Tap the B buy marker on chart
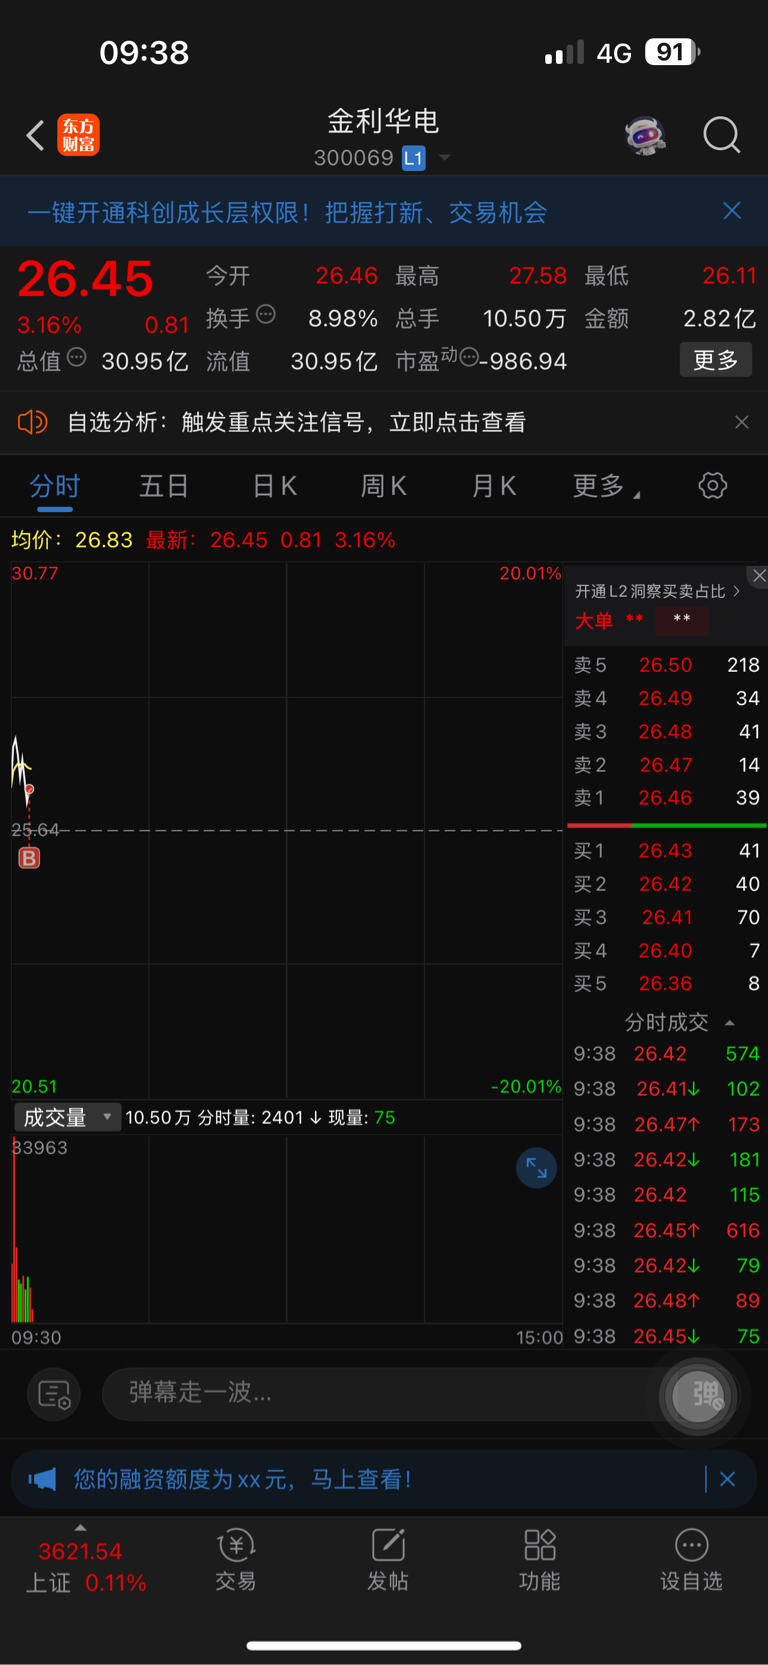Image resolution: width=768 pixels, height=1665 pixels. click(x=29, y=857)
